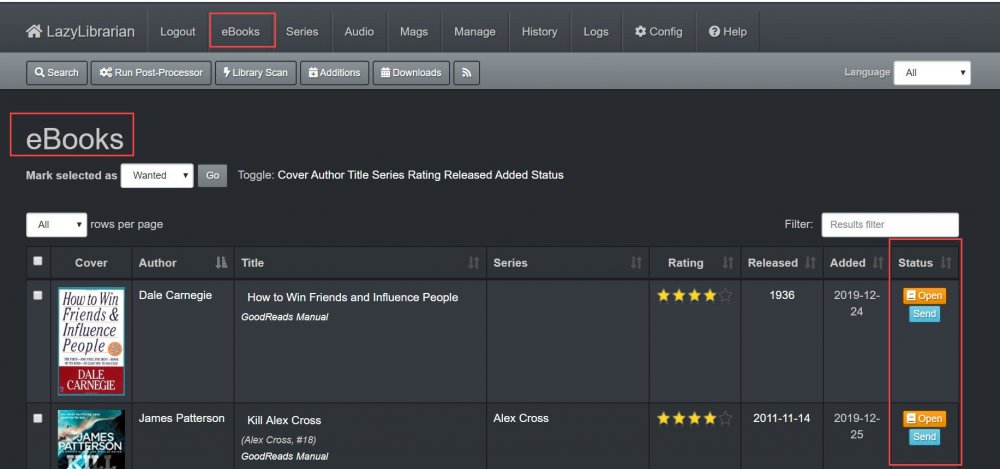Toggle Status column visibility
This screenshot has height=469, width=1000.
(x=547, y=175)
